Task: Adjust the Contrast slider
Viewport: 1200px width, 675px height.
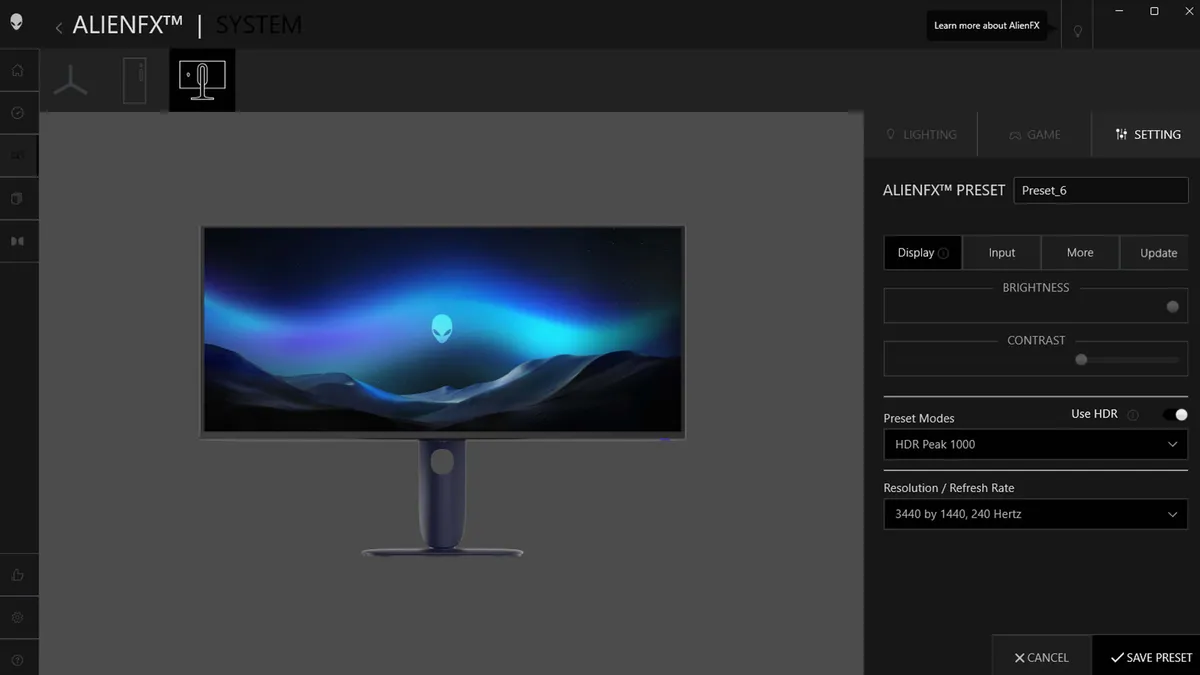Action: (1080, 359)
